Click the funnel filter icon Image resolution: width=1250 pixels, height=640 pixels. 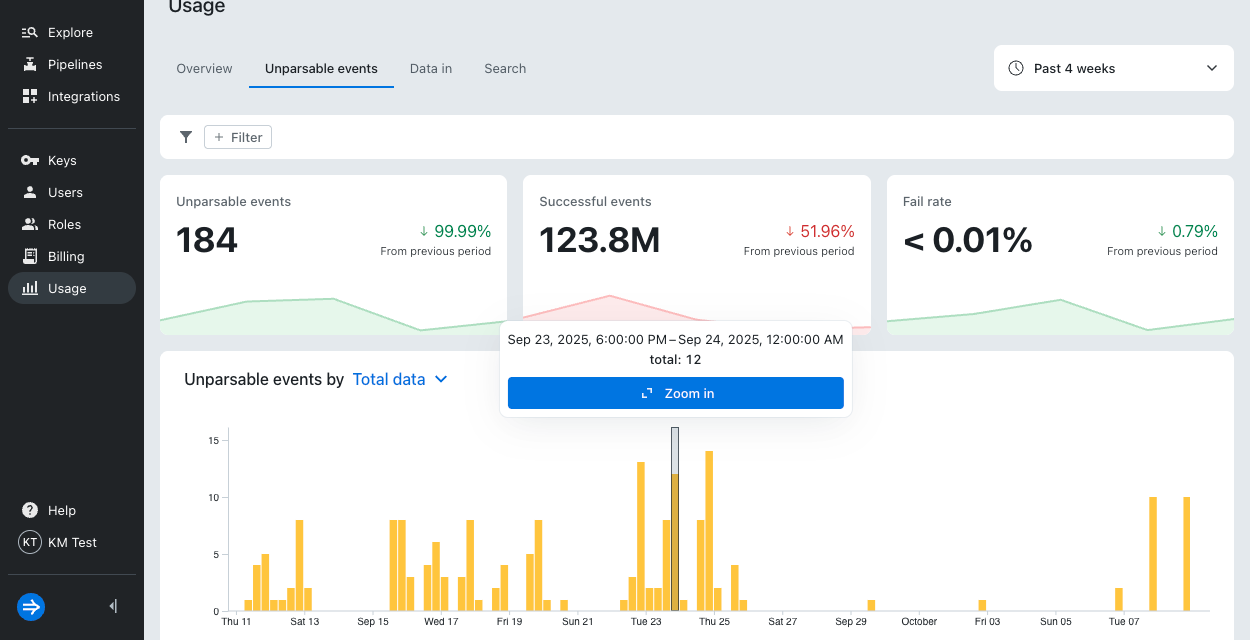click(186, 137)
